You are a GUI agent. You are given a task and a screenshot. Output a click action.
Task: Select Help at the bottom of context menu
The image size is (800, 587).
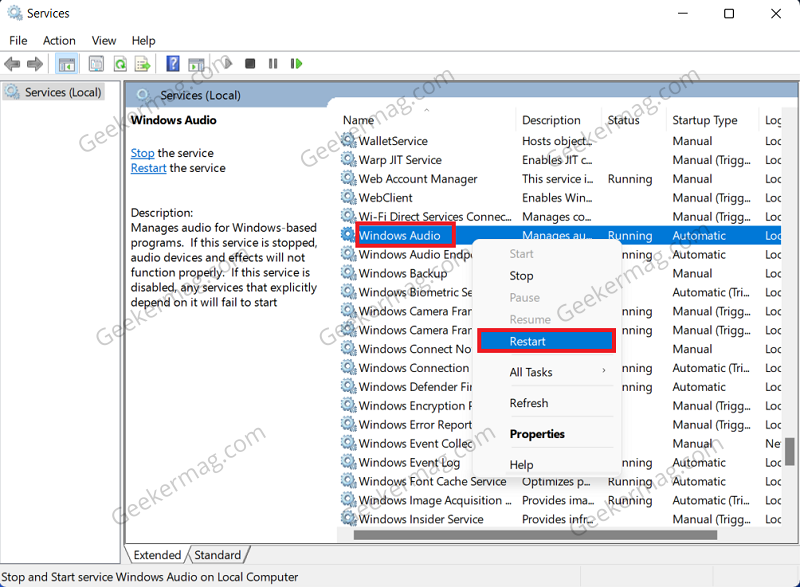point(521,465)
